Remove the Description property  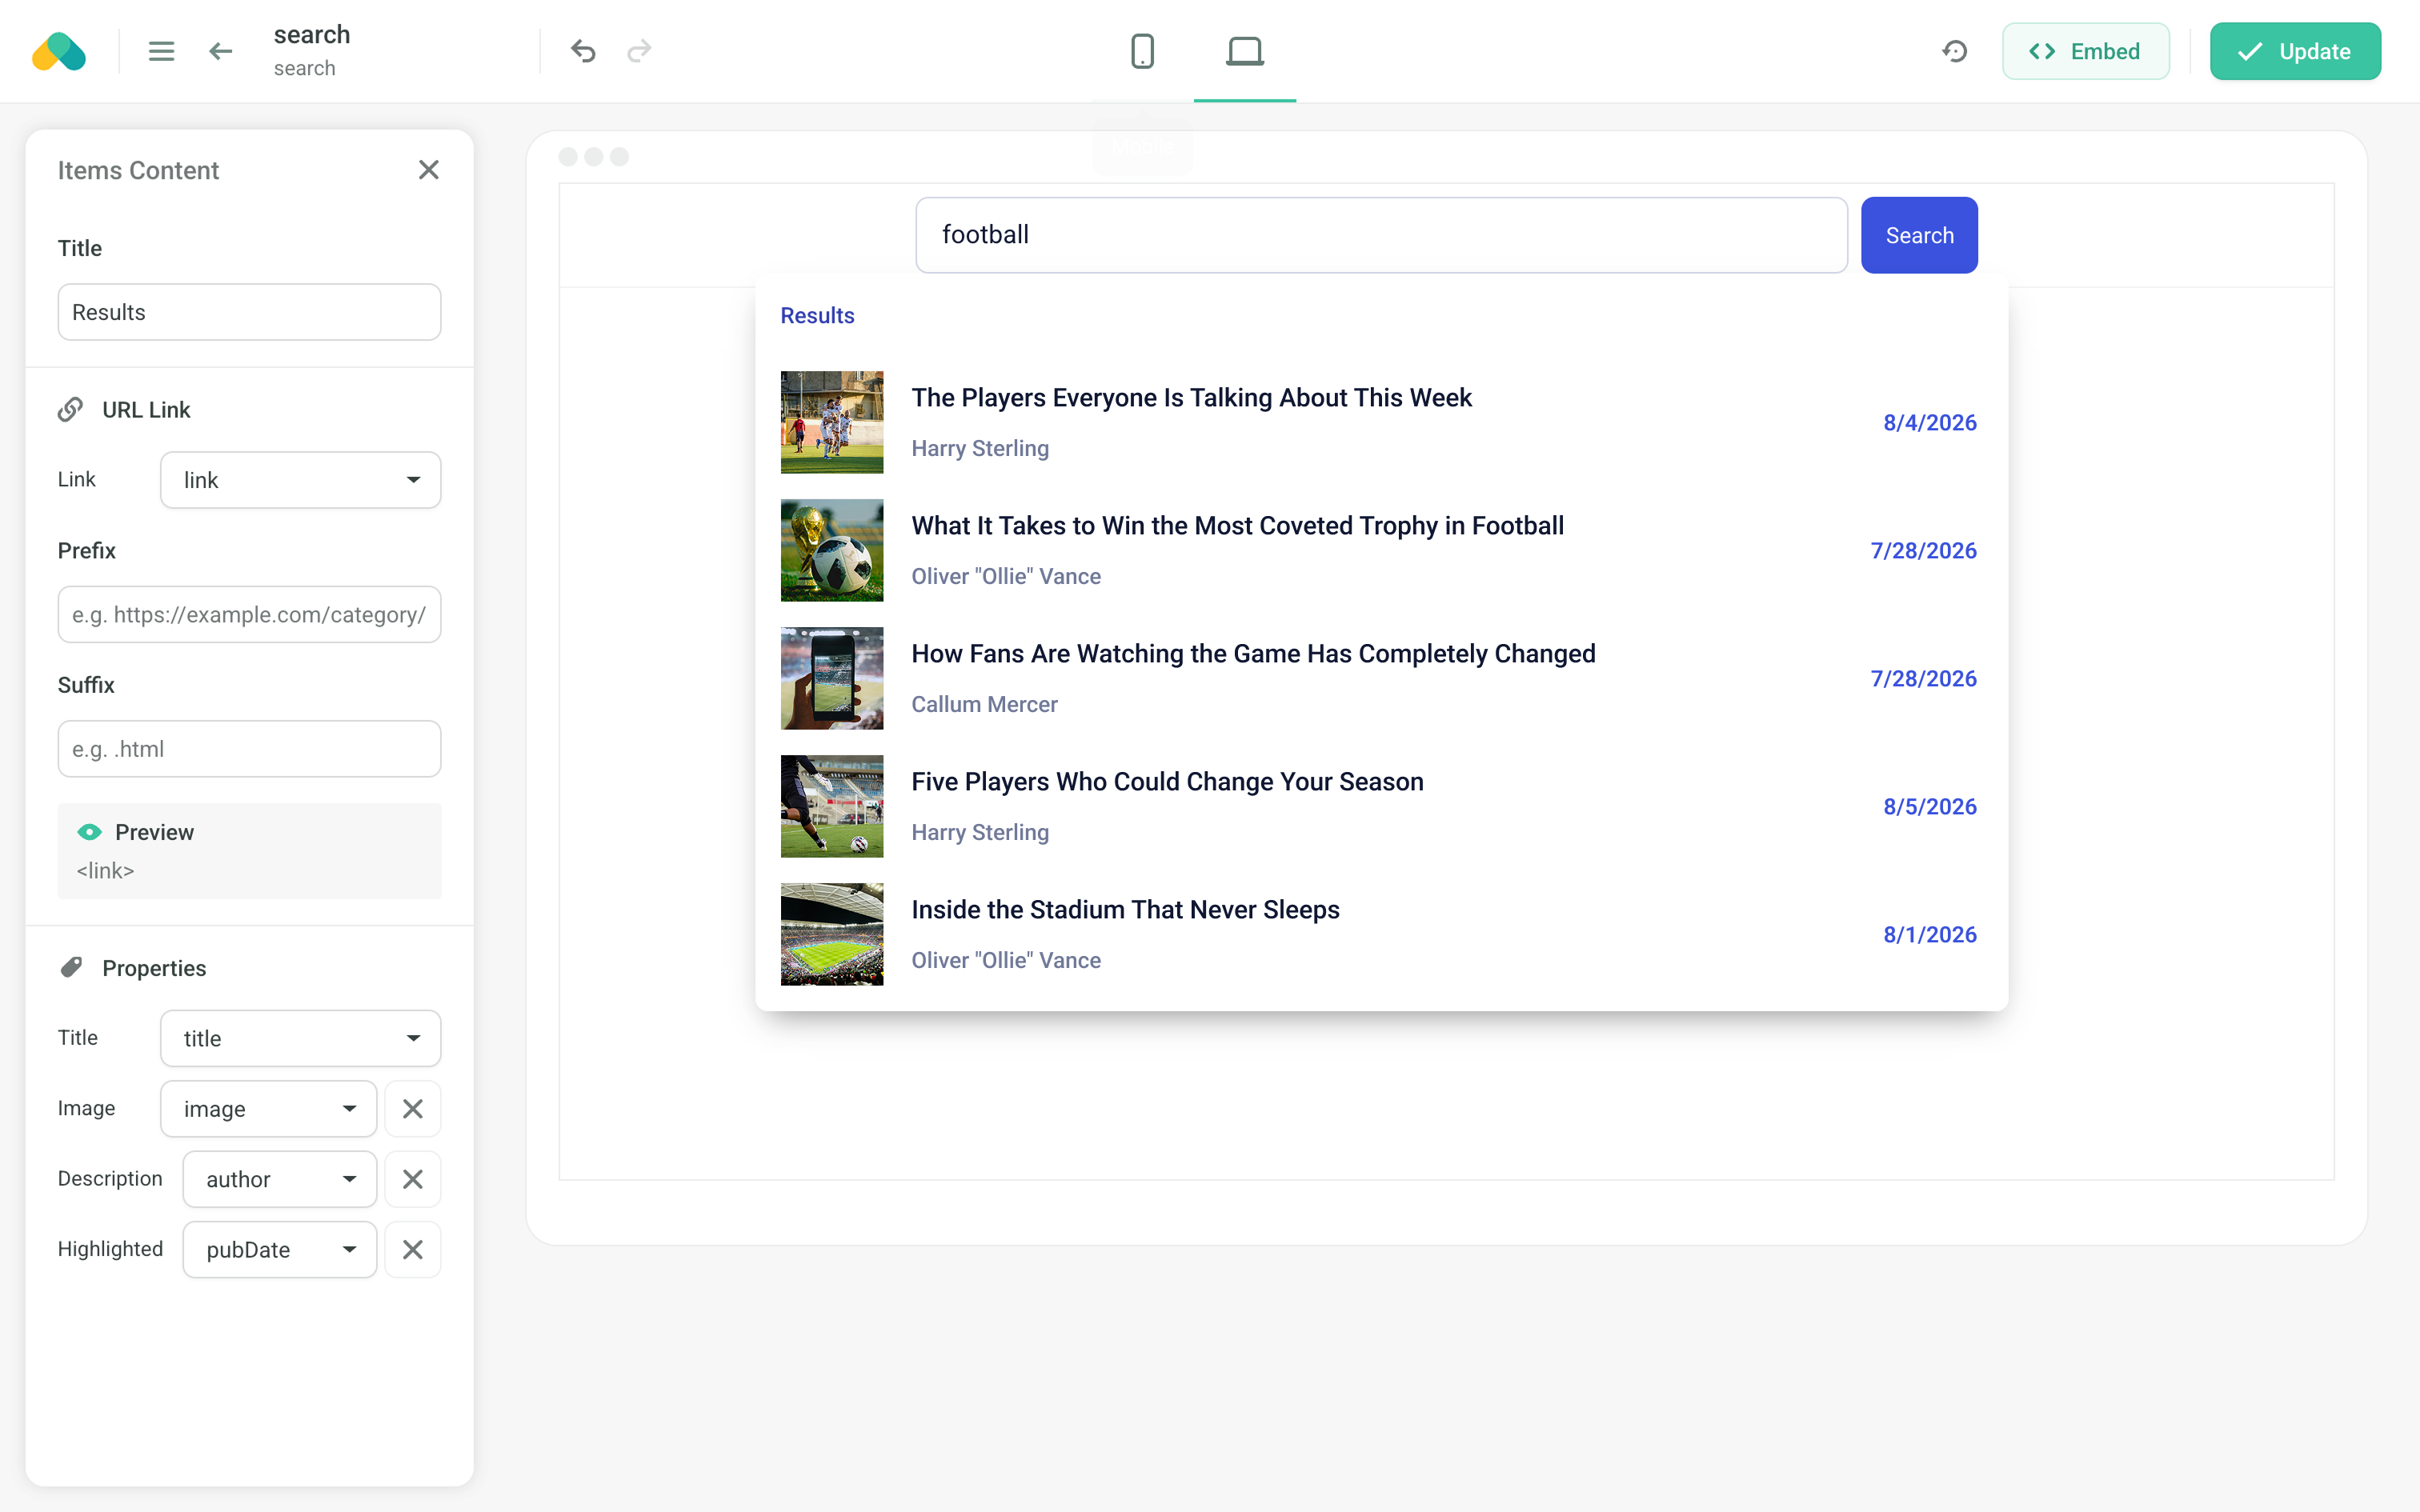click(x=413, y=1179)
